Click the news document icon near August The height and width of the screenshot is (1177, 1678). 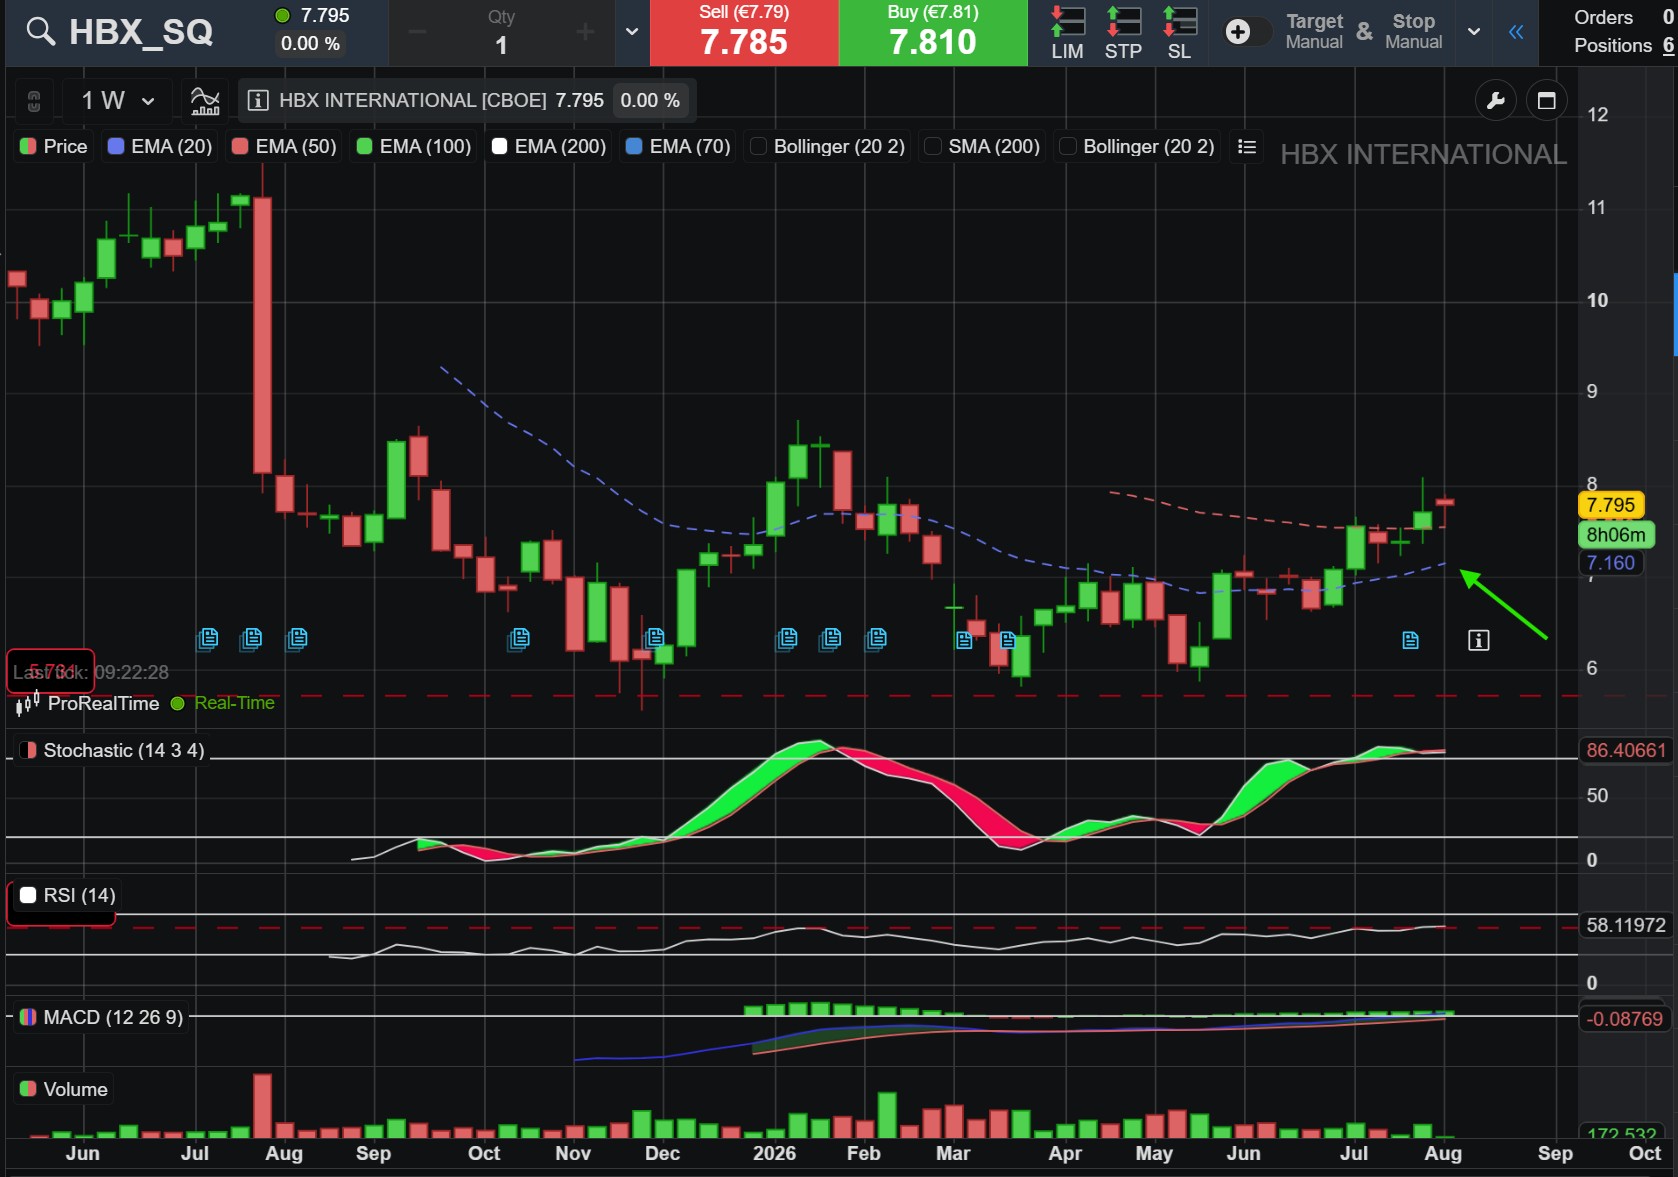(1410, 640)
